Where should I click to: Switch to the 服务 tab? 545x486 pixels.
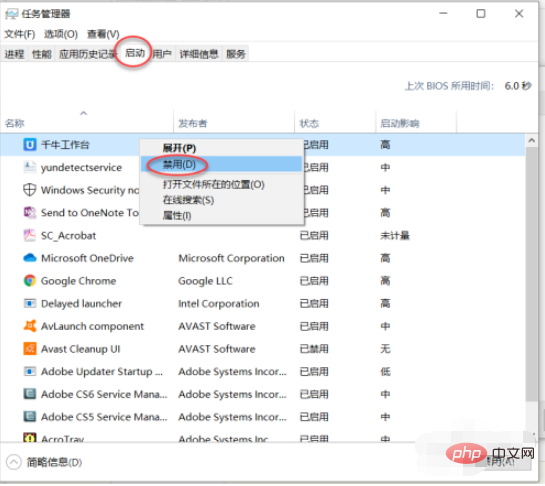[x=236, y=54]
